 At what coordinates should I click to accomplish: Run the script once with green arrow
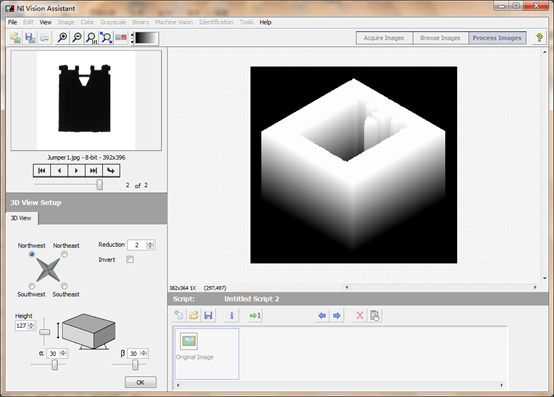point(255,315)
